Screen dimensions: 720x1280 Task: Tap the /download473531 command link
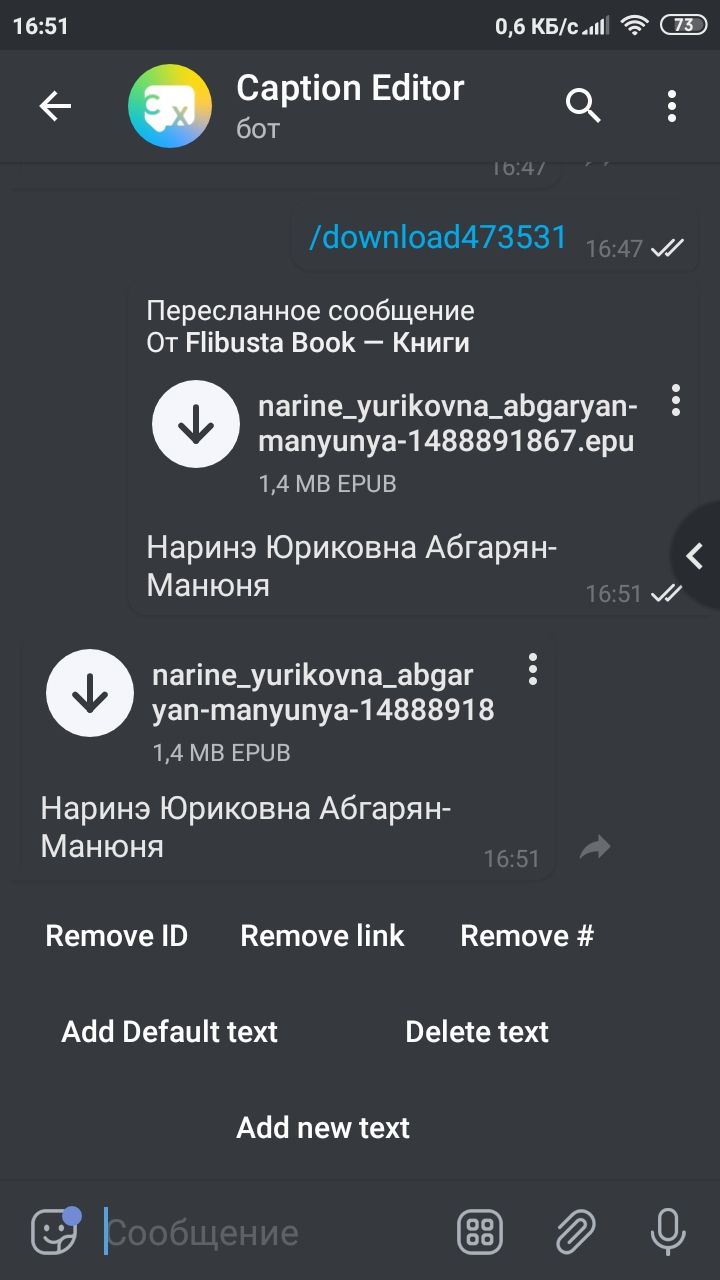[438, 238]
